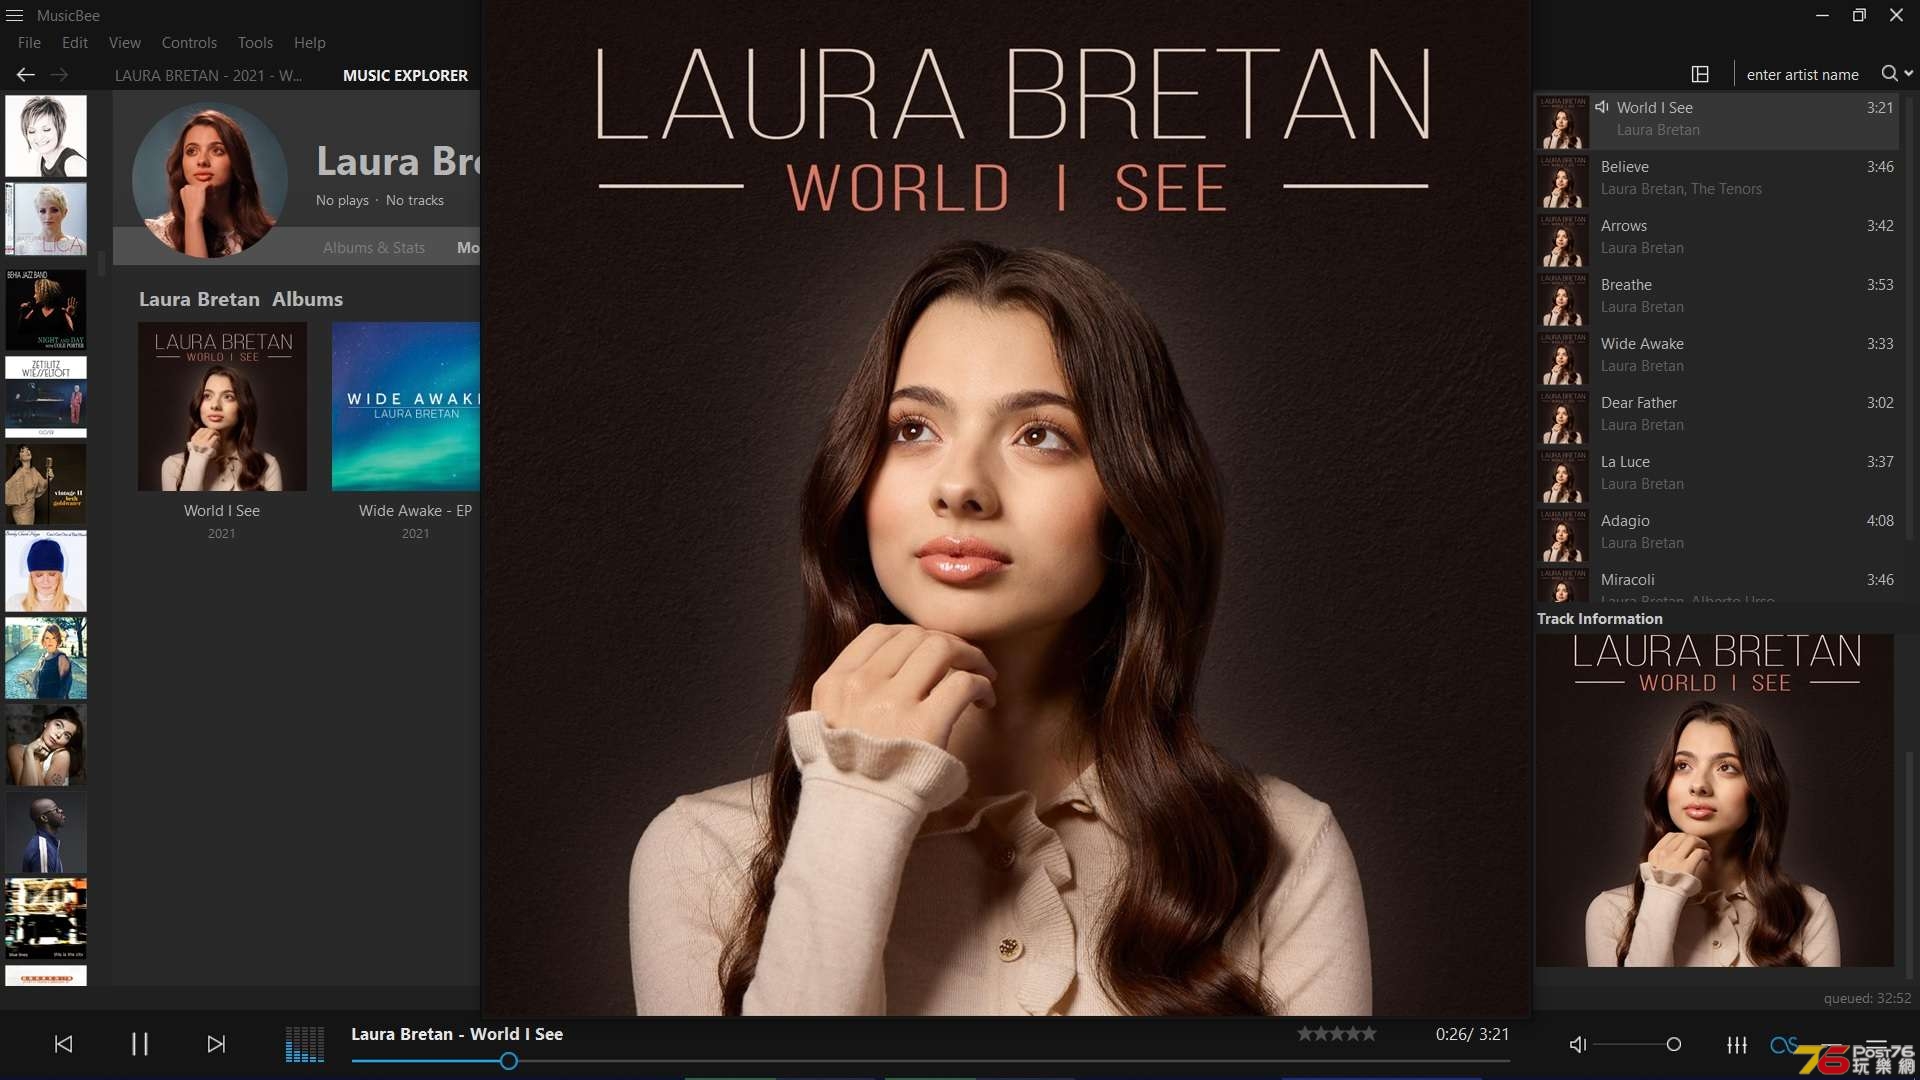
Task: Open the File menu
Action: click(x=29, y=43)
